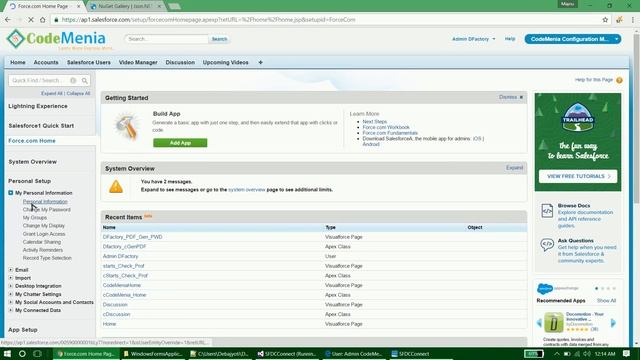This screenshot has width=640, height=360.
Task: Open the Discussion tab
Action: 180,62
